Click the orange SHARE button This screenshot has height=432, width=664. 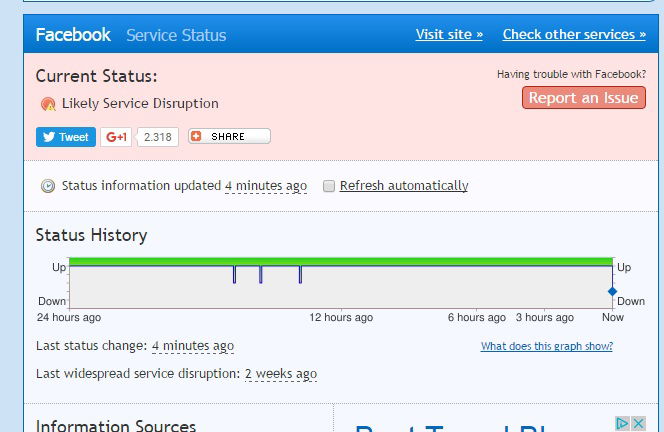(229, 136)
